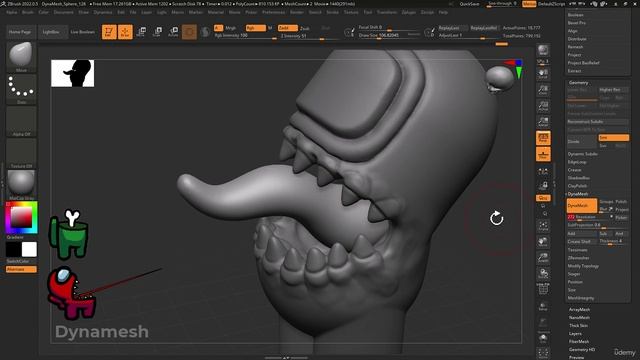Click the camera head orientation widget
This screenshot has height=360, width=640.
499,78
